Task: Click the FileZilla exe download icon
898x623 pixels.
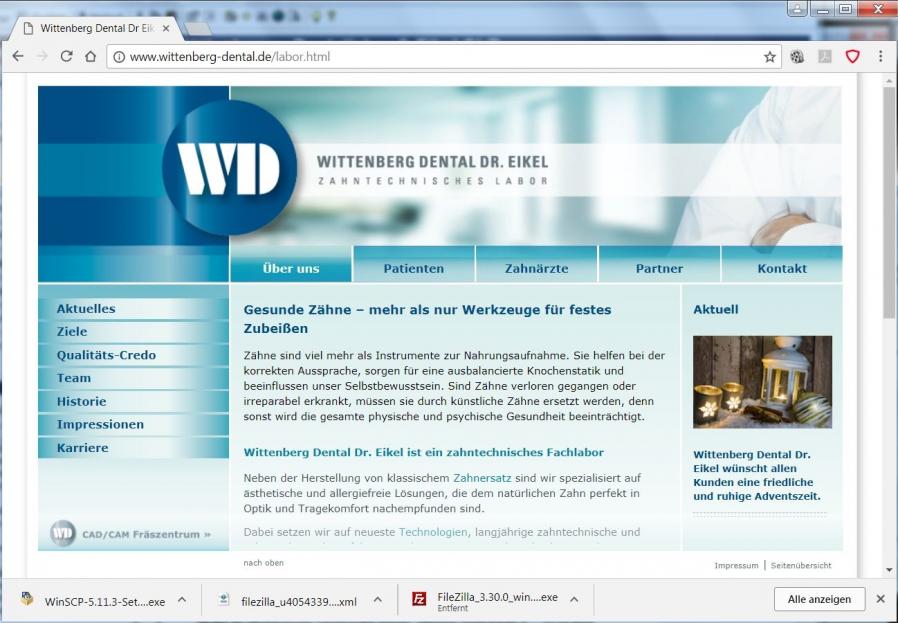Action: tap(419, 599)
